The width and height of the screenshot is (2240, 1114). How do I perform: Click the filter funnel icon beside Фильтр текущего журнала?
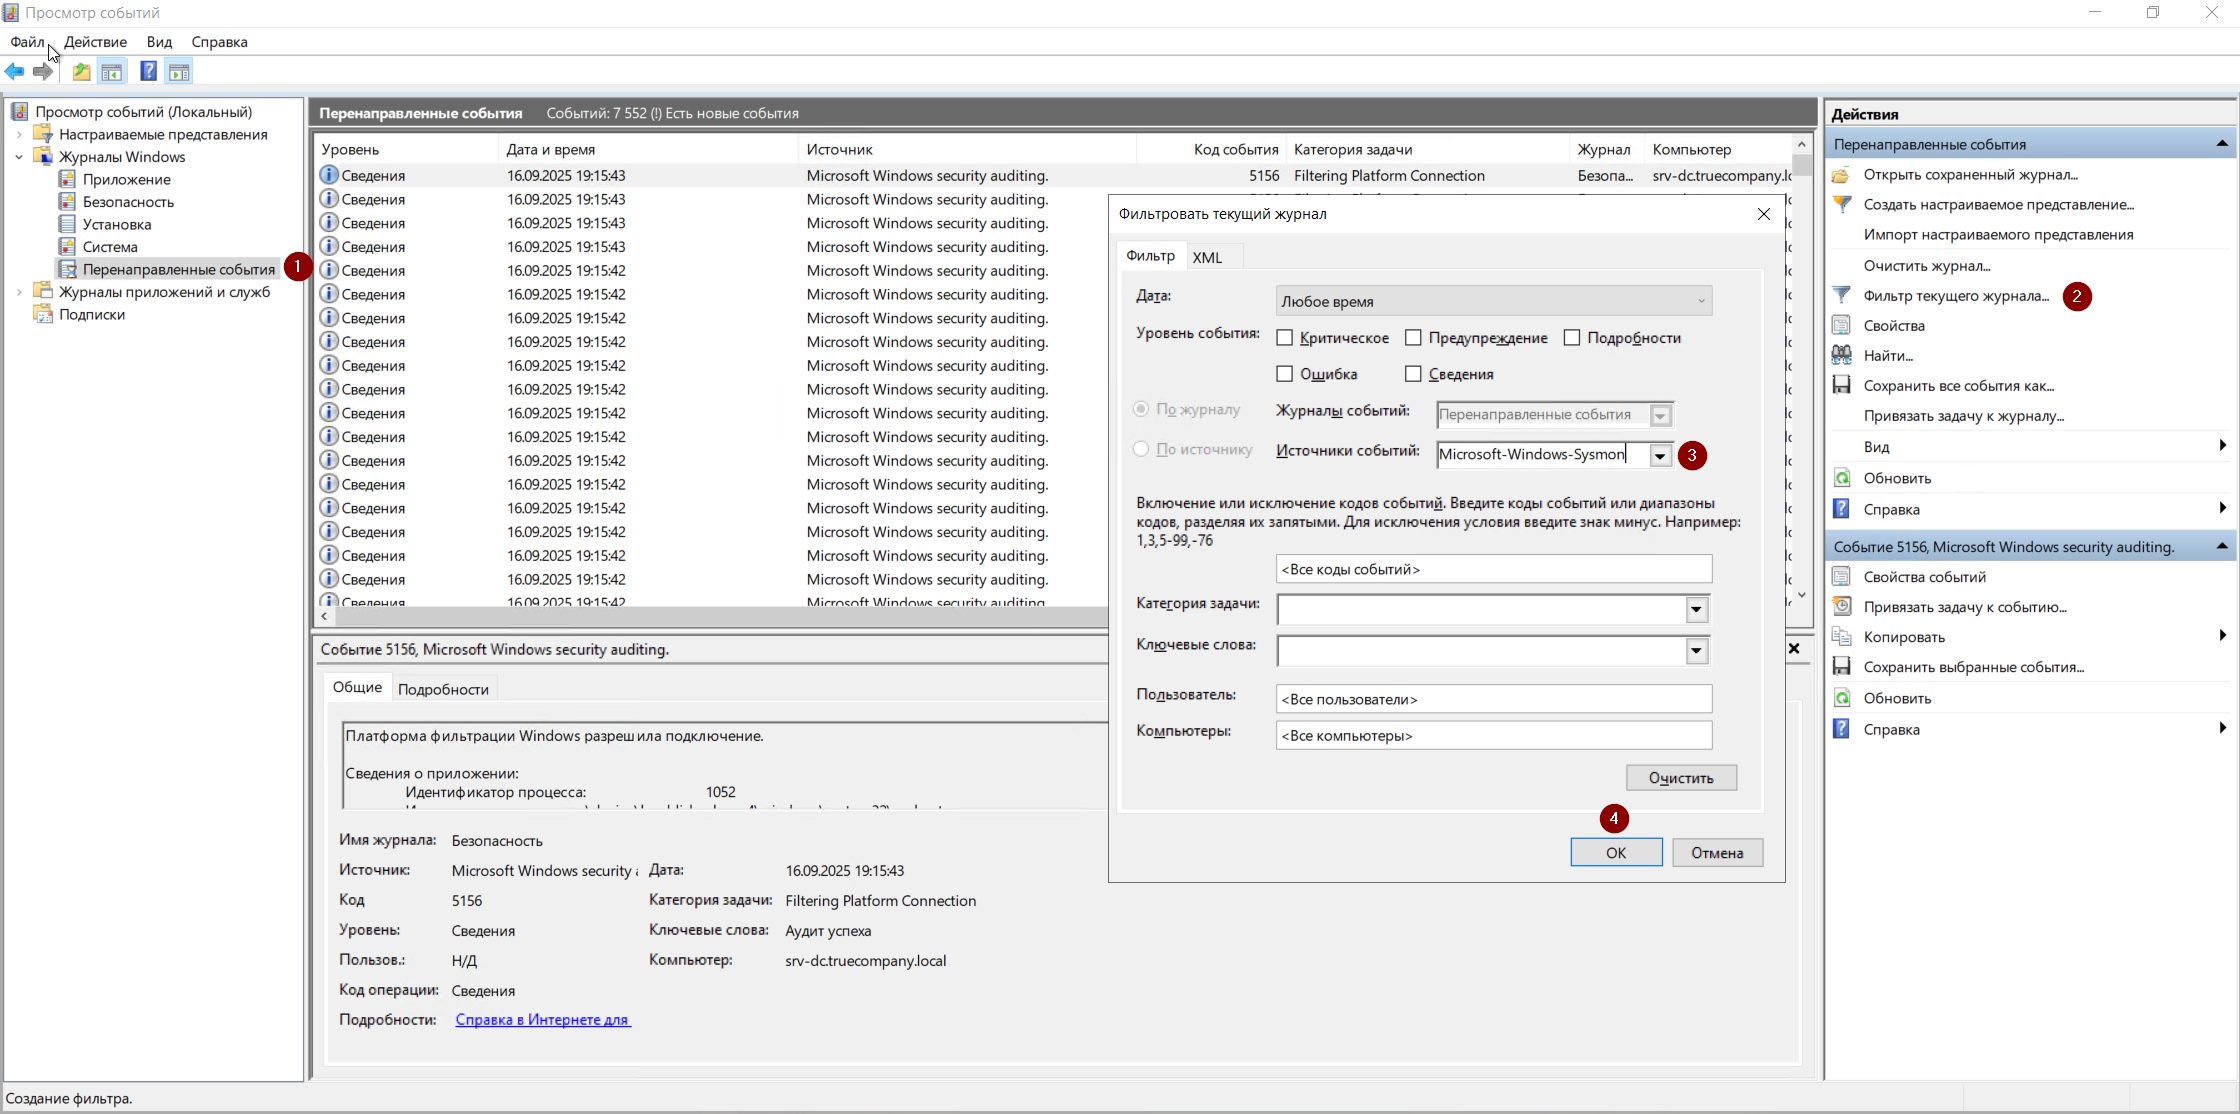point(1842,295)
